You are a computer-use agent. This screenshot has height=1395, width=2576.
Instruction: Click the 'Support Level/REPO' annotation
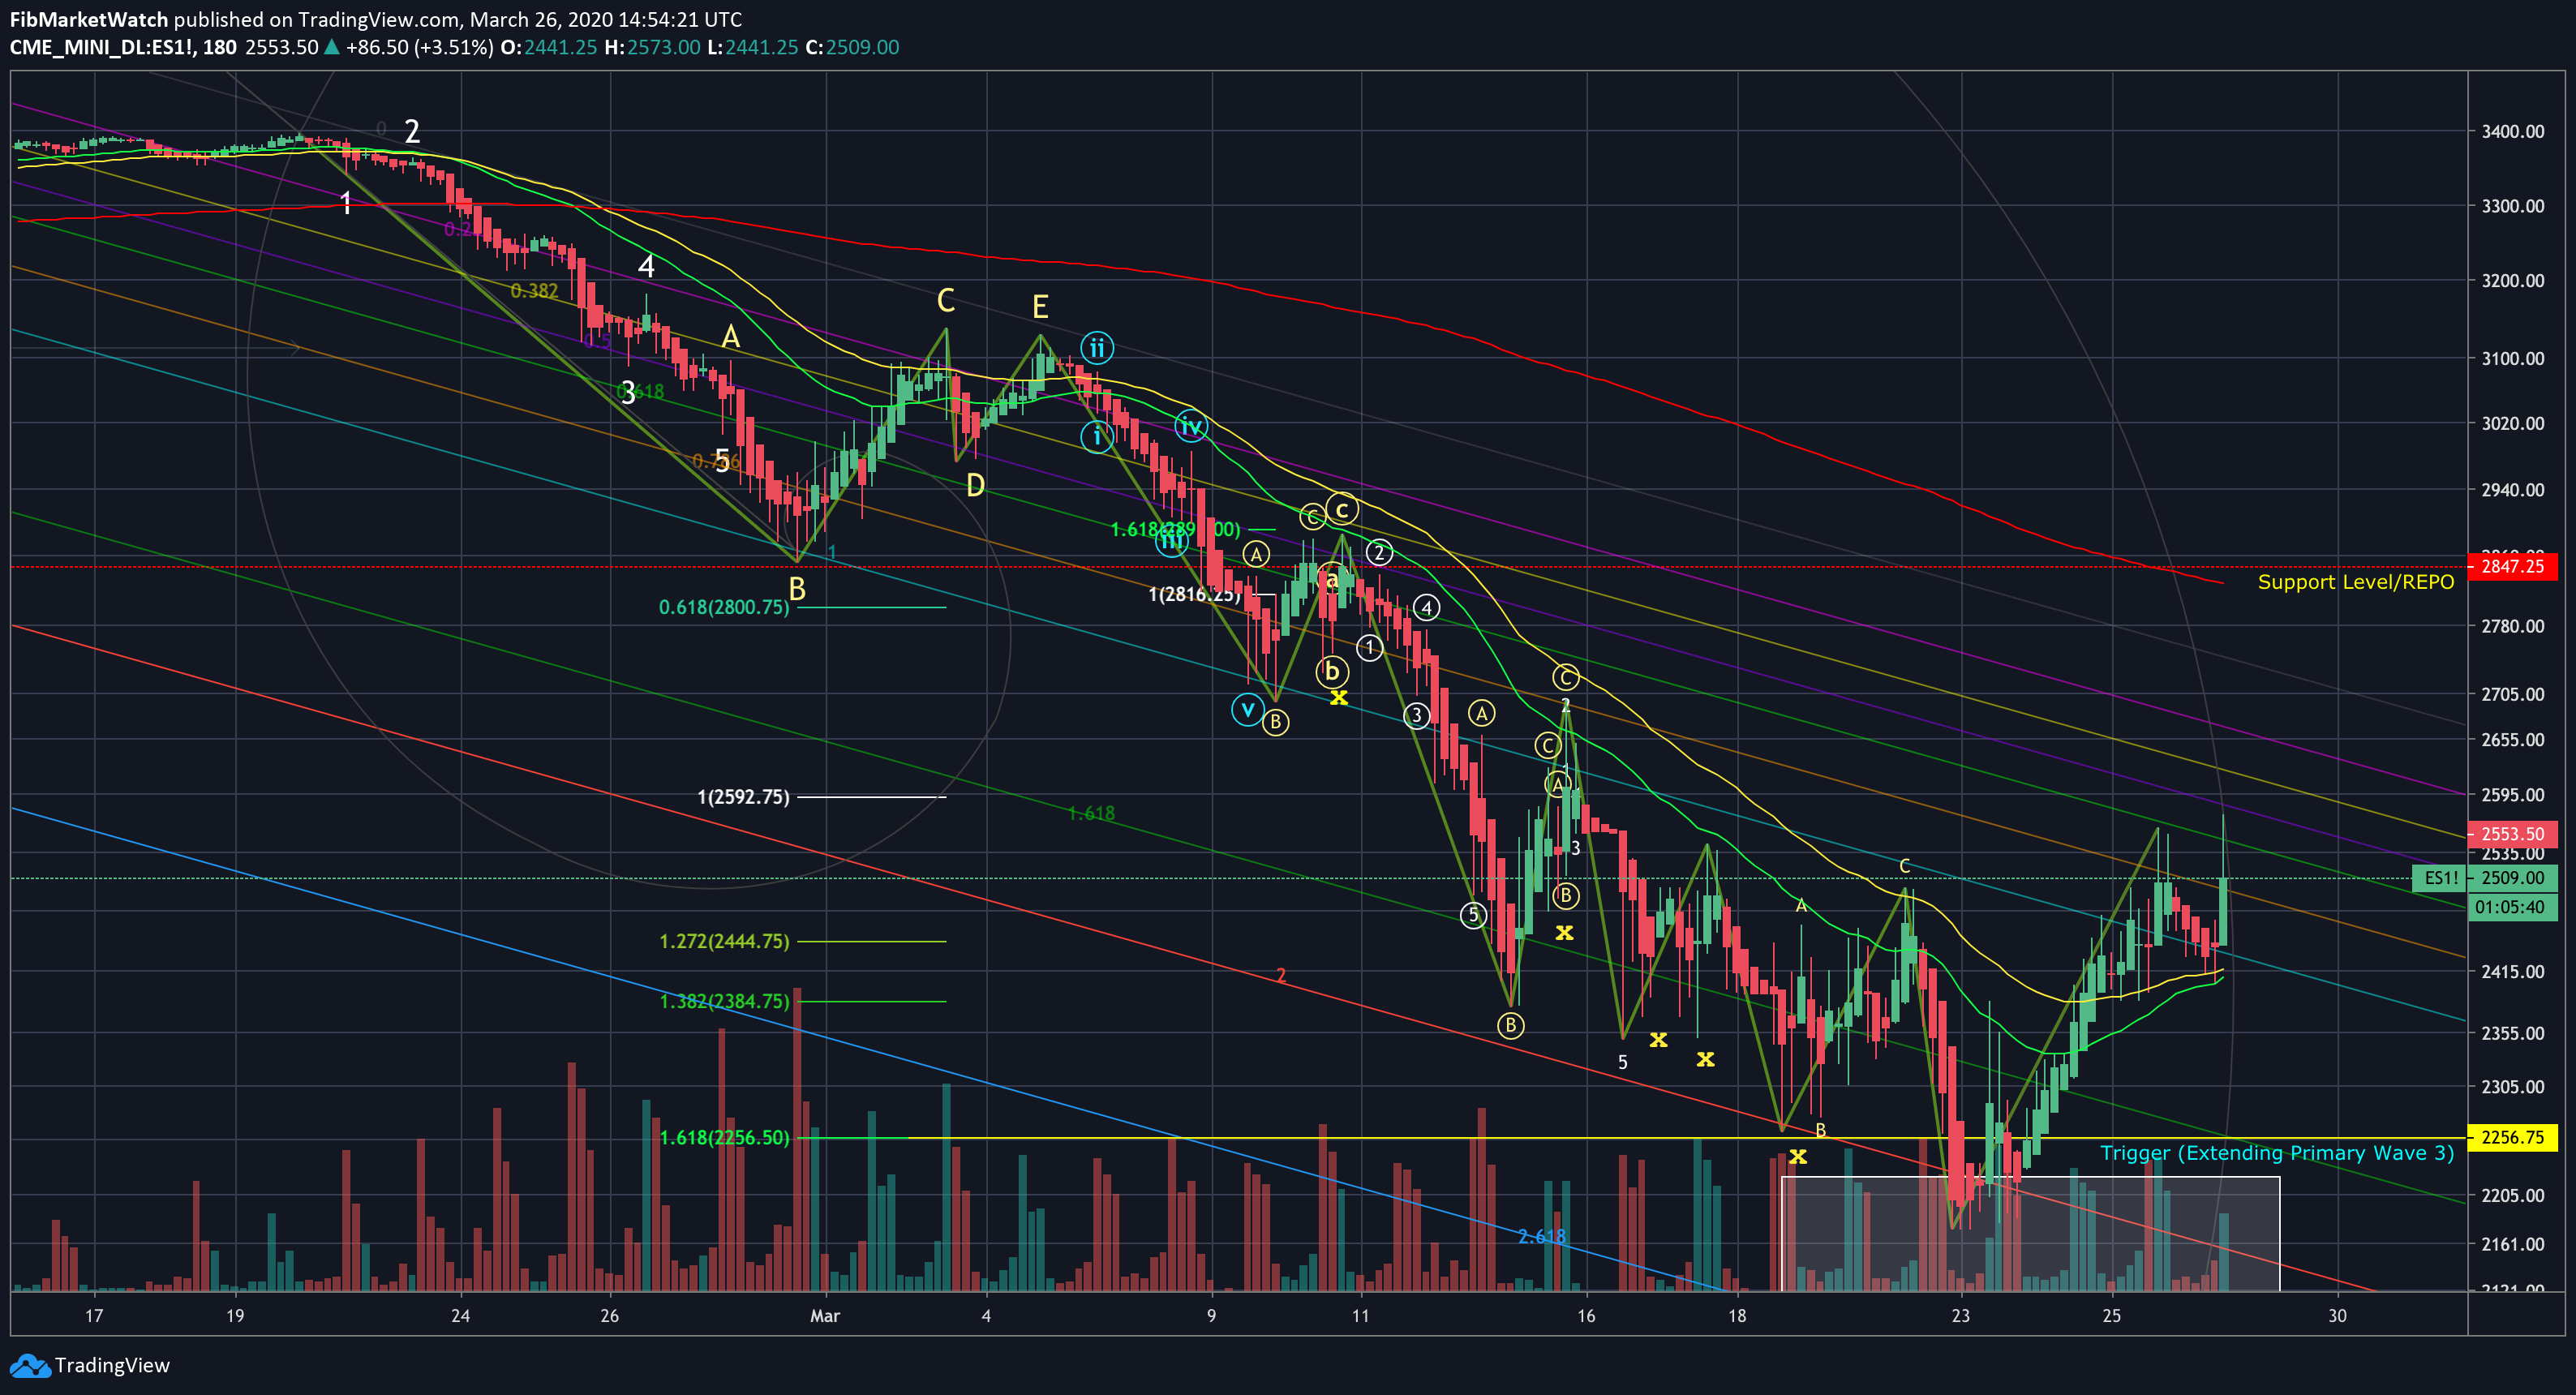coord(2355,582)
